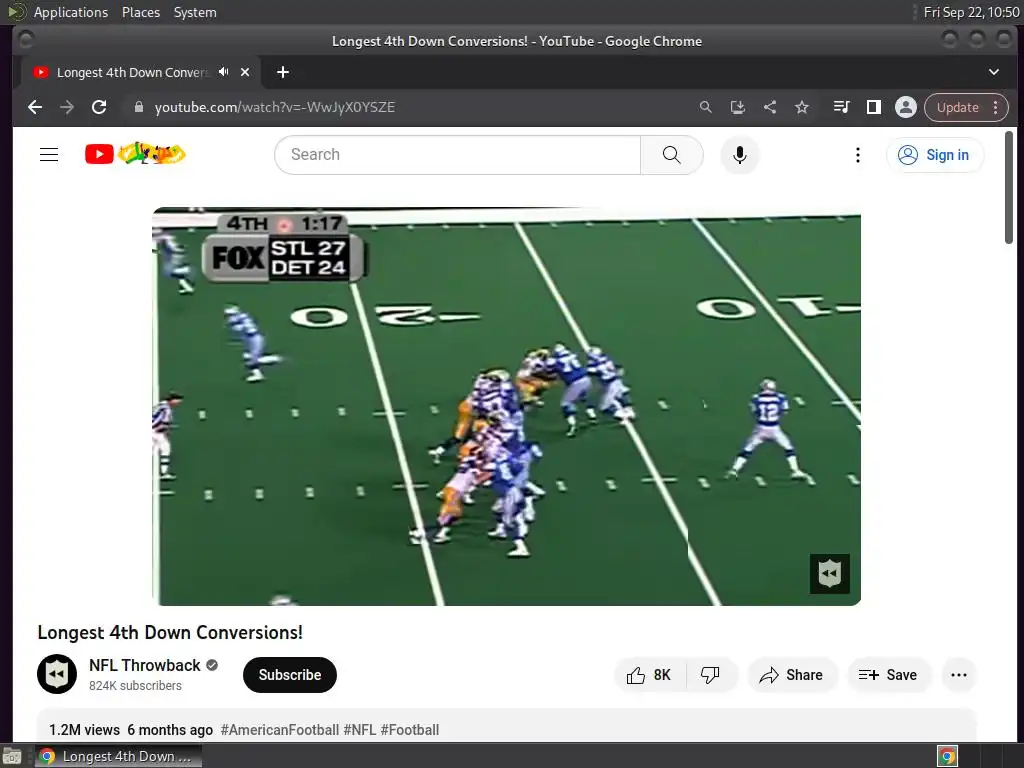This screenshot has height=768, width=1024.
Task: Click the show desktop icon in bottom panel
Action: point(12,756)
